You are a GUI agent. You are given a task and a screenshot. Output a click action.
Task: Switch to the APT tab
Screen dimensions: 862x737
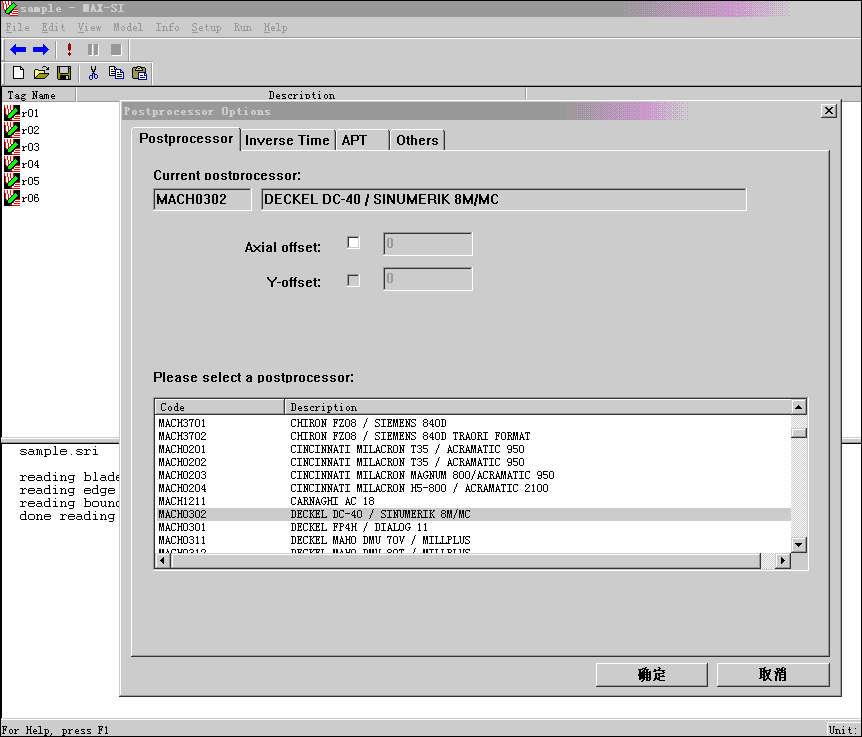pos(362,140)
